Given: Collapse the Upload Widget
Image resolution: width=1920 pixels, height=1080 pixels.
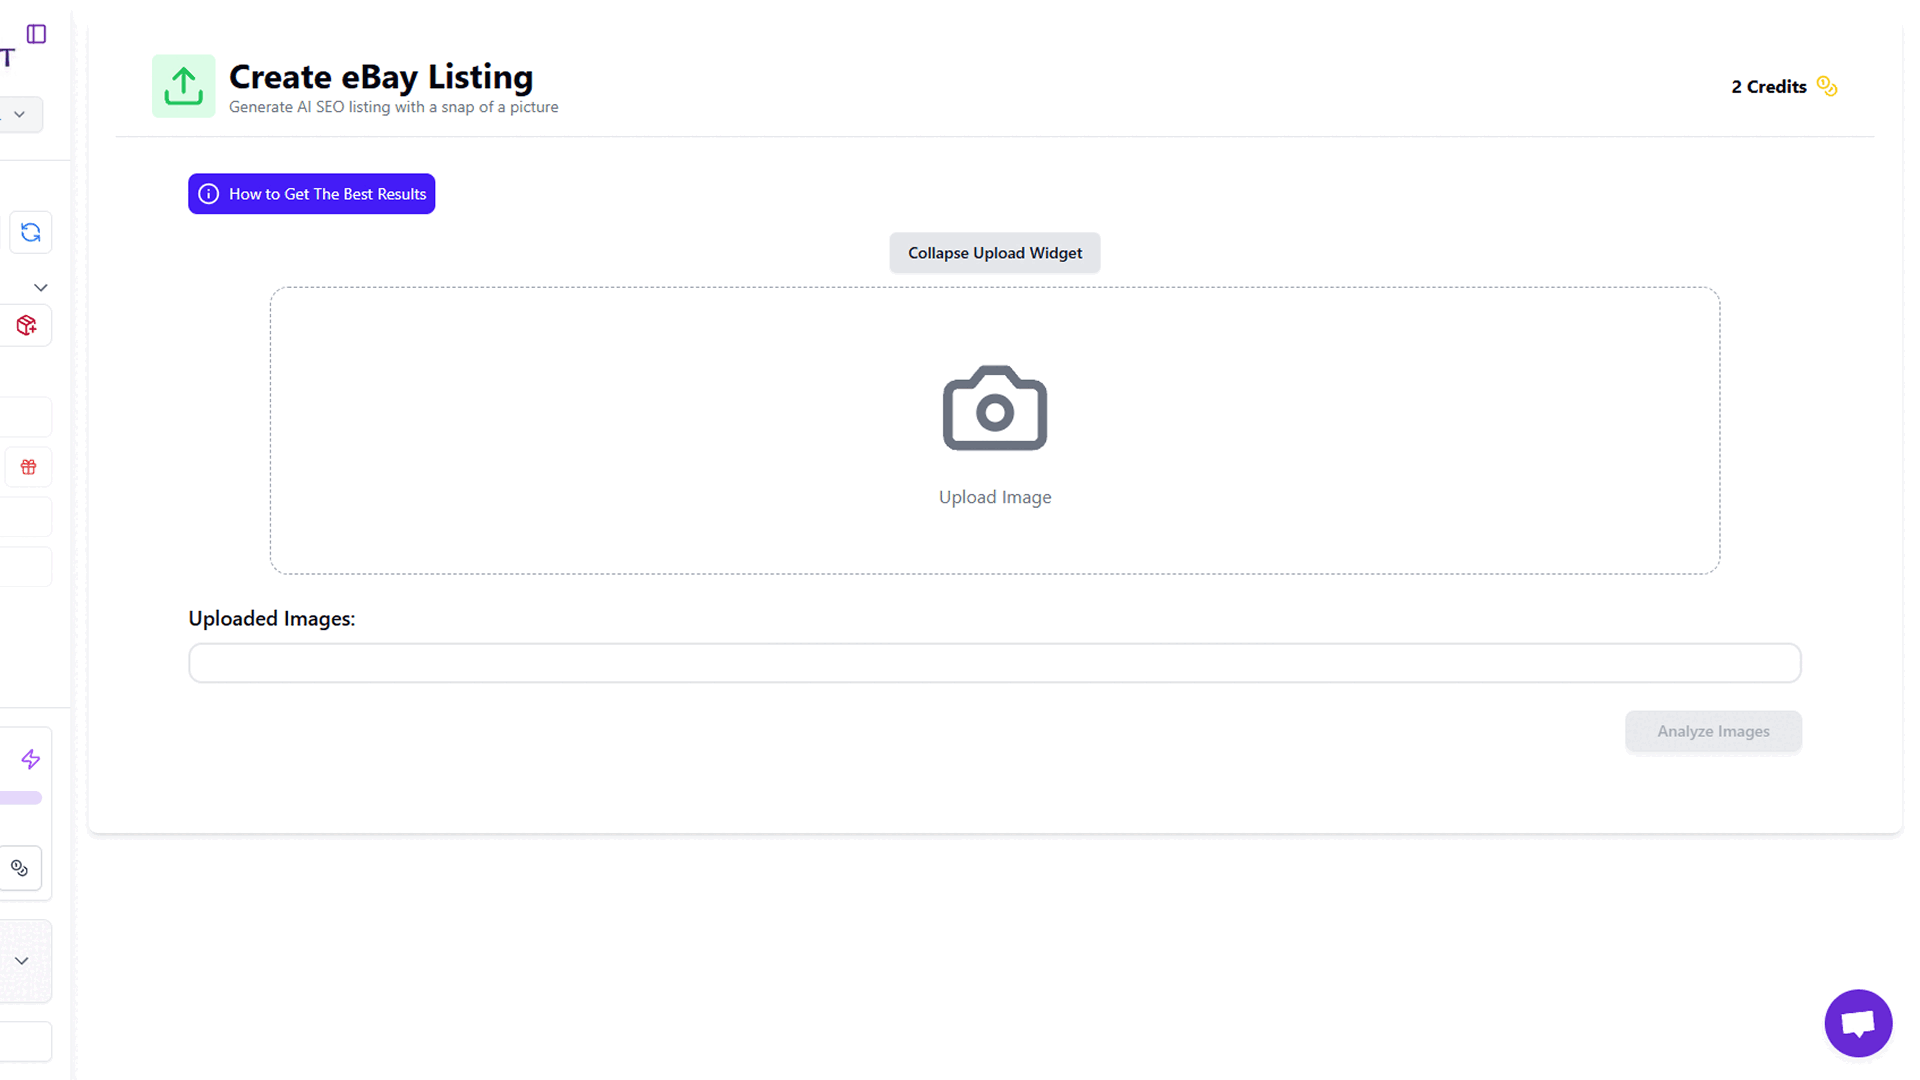Looking at the screenshot, I should pos(996,252).
